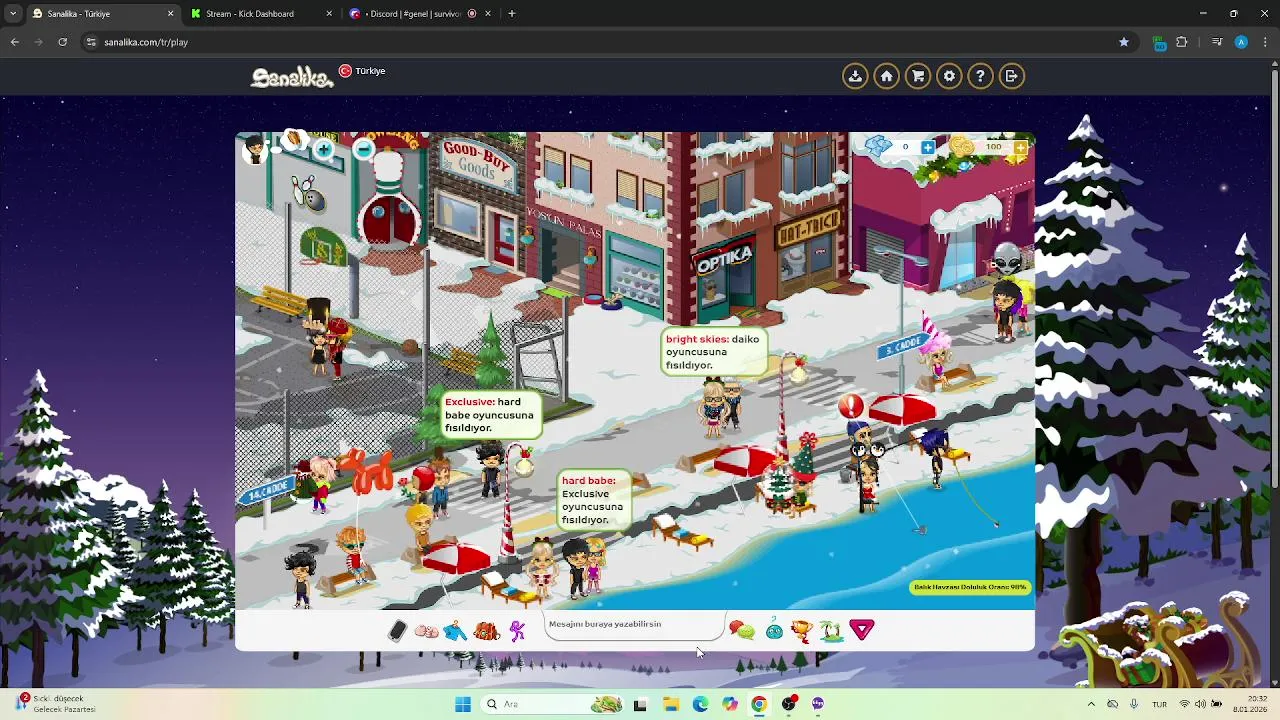Screen dimensions: 1280x720
Task: Expand the Chrome tab search dropdown
Action: click(x=12, y=14)
